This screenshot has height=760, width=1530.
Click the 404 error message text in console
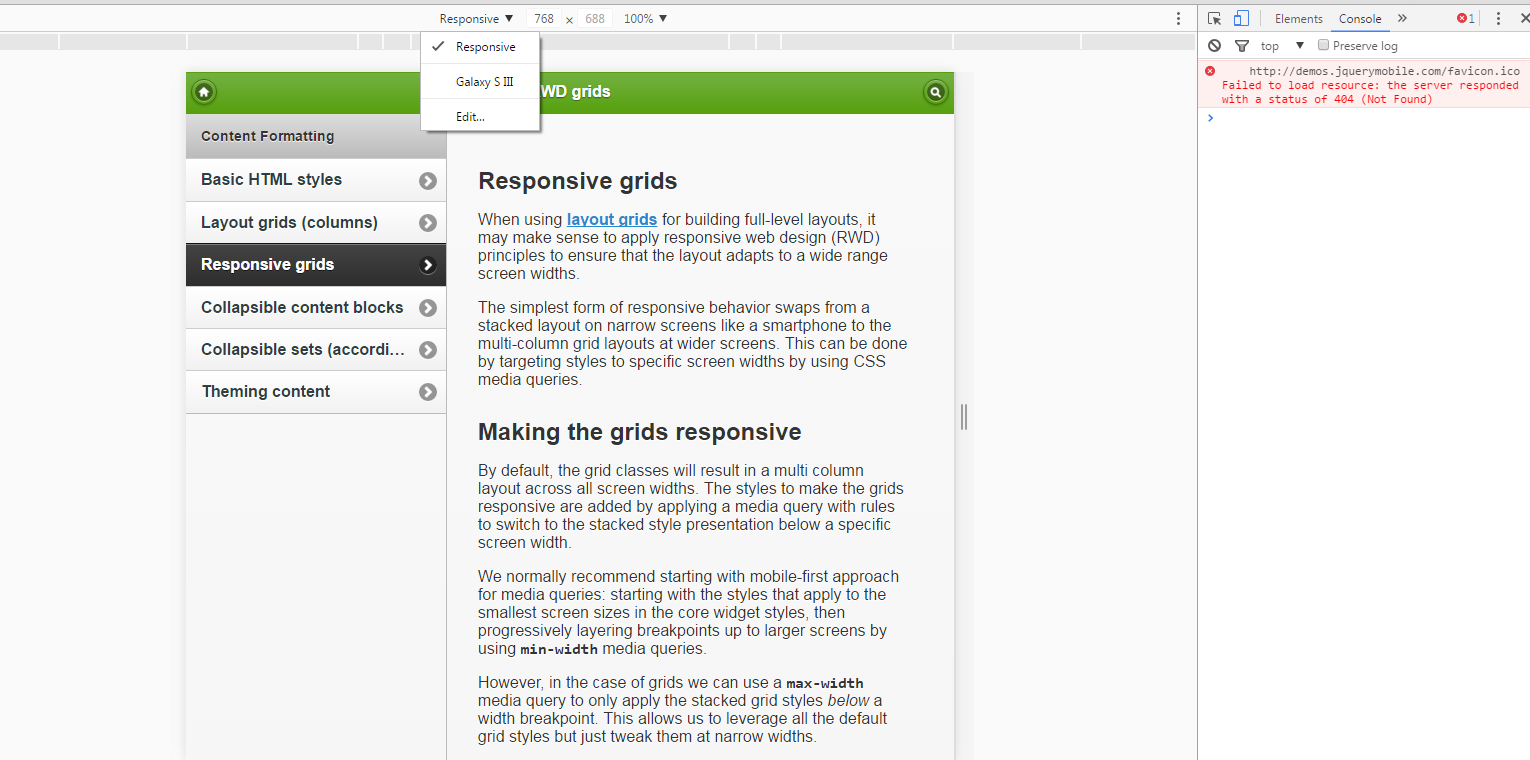click(x=1370, y=92)
